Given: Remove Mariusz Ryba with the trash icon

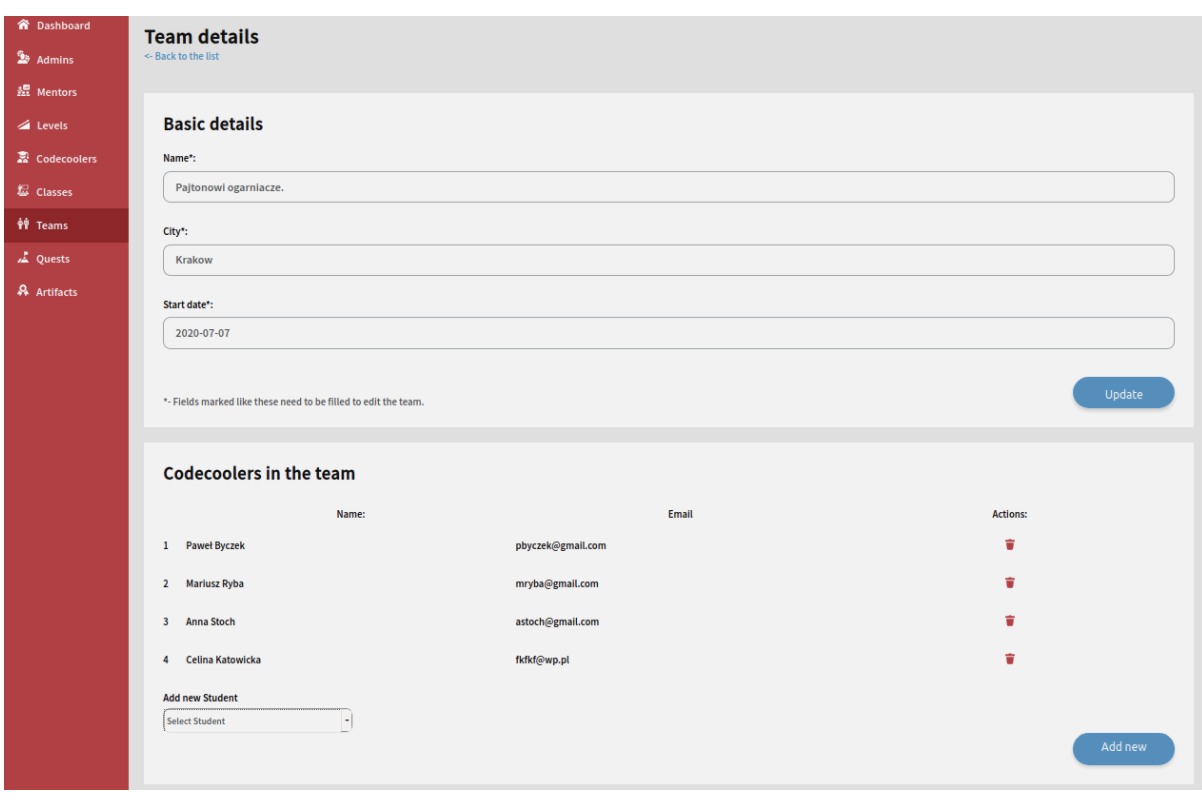Looking at the screenshot, I should click(x=1009, y=583).
